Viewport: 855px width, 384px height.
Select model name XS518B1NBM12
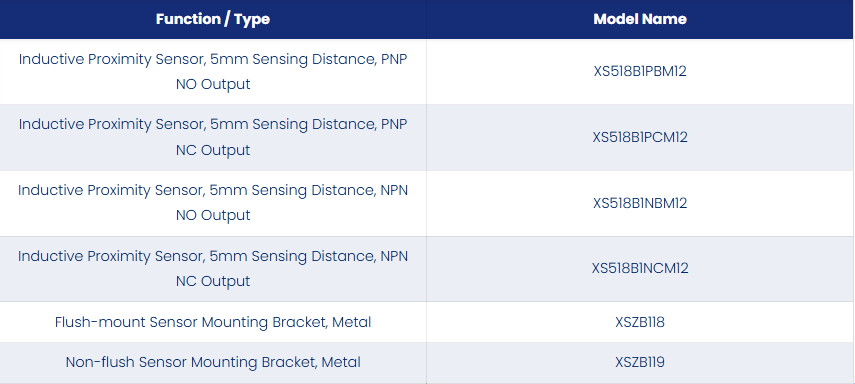640,203
